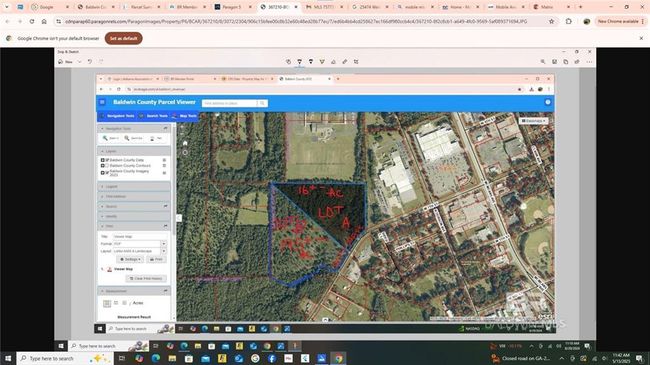The image size is (650, 365).
Task: Open the taskbar clock and date
Action: click(x=621, y=358)
